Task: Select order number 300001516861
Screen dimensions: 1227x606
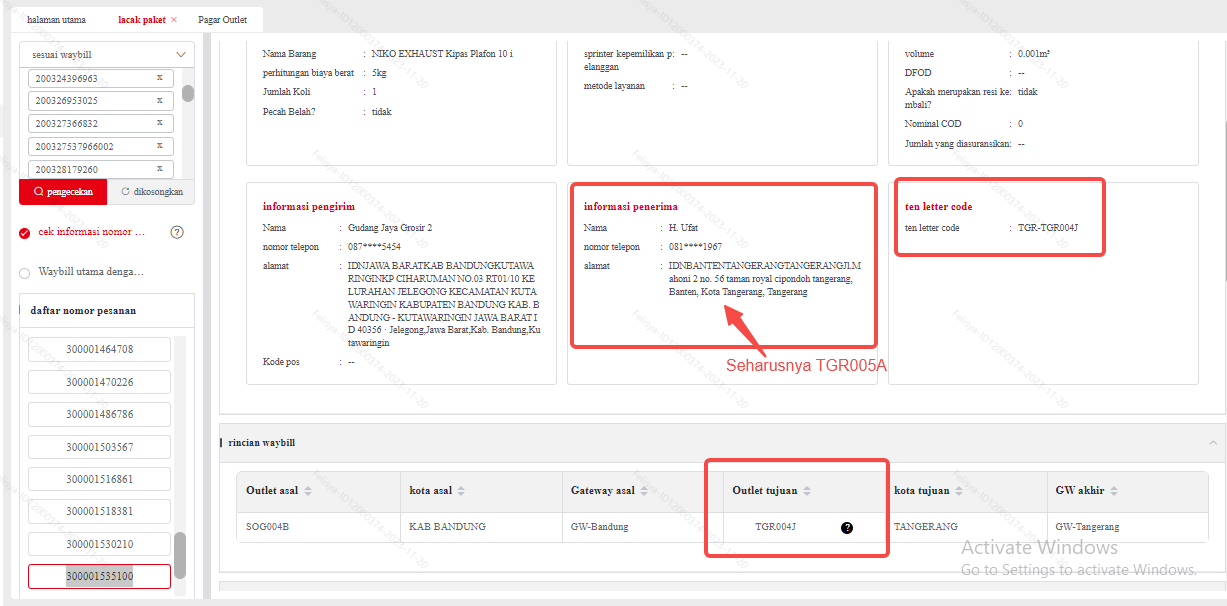Action: point(99,479)
